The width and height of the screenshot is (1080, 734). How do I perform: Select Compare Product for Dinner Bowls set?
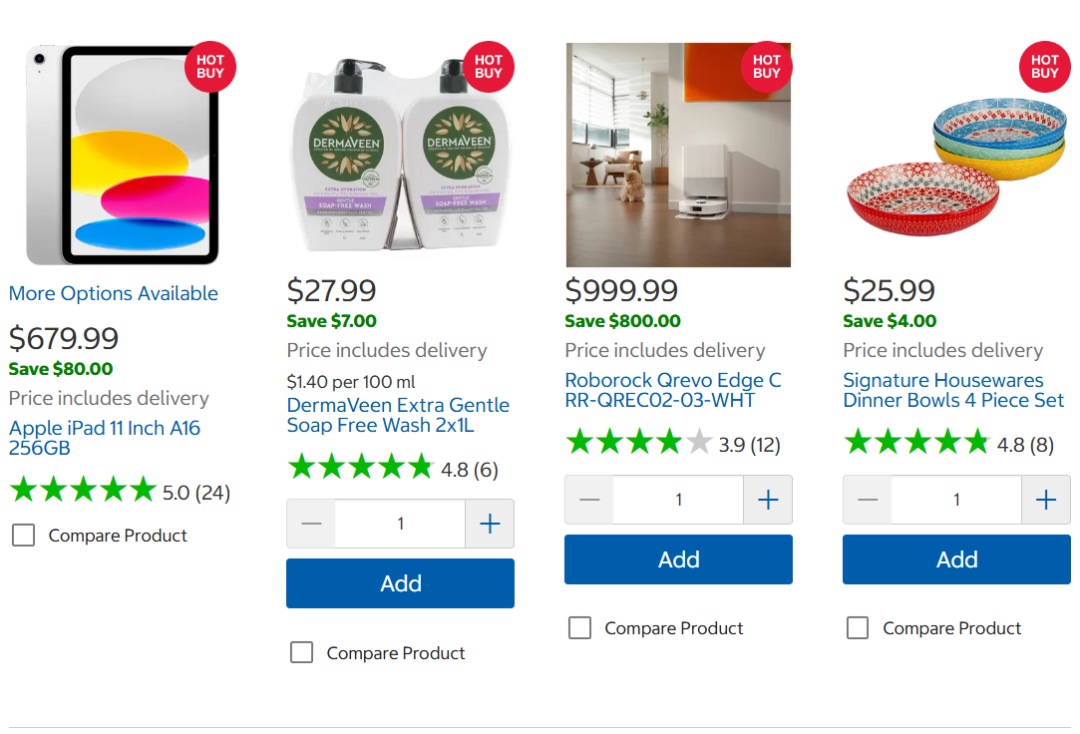point(857,628)
